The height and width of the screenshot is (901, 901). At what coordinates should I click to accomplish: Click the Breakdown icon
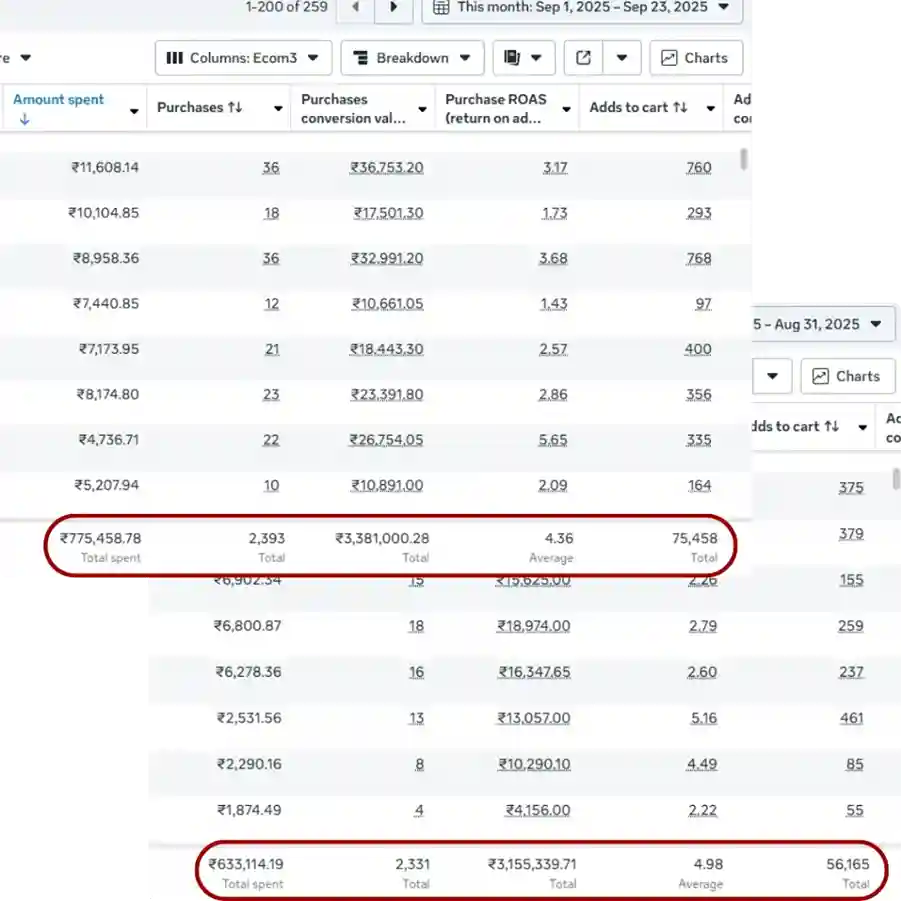tap(361, 58)
